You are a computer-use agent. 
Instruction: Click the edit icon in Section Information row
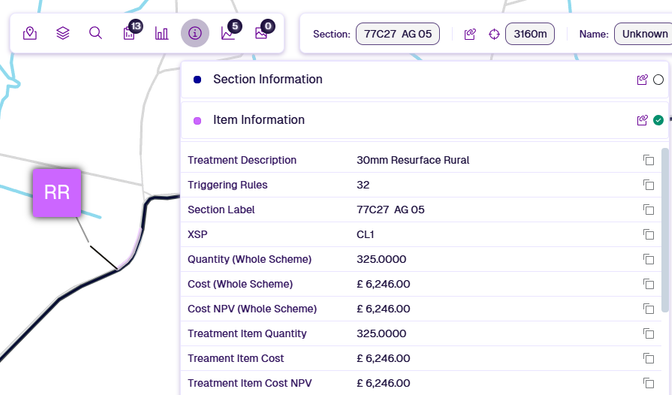(x=642, y=80)
